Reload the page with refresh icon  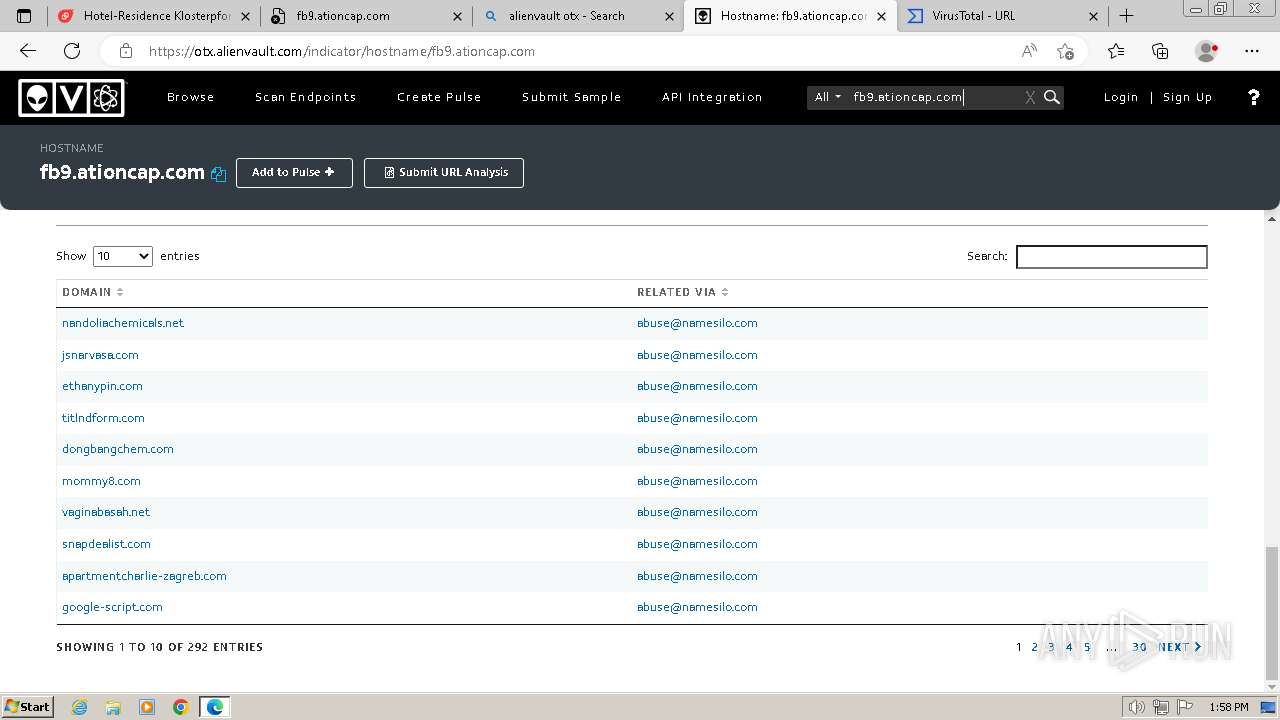pyautogui.click(x=72, y=51)
